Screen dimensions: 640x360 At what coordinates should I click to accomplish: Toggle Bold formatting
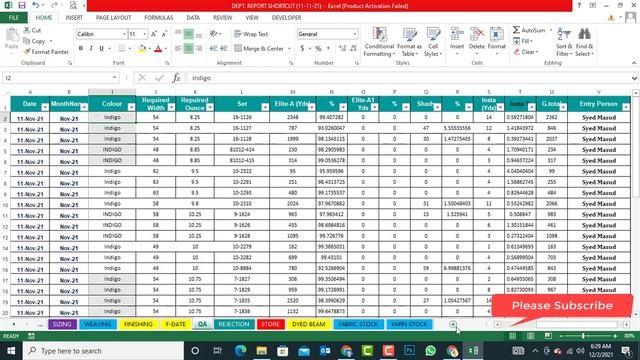point(81,49)
